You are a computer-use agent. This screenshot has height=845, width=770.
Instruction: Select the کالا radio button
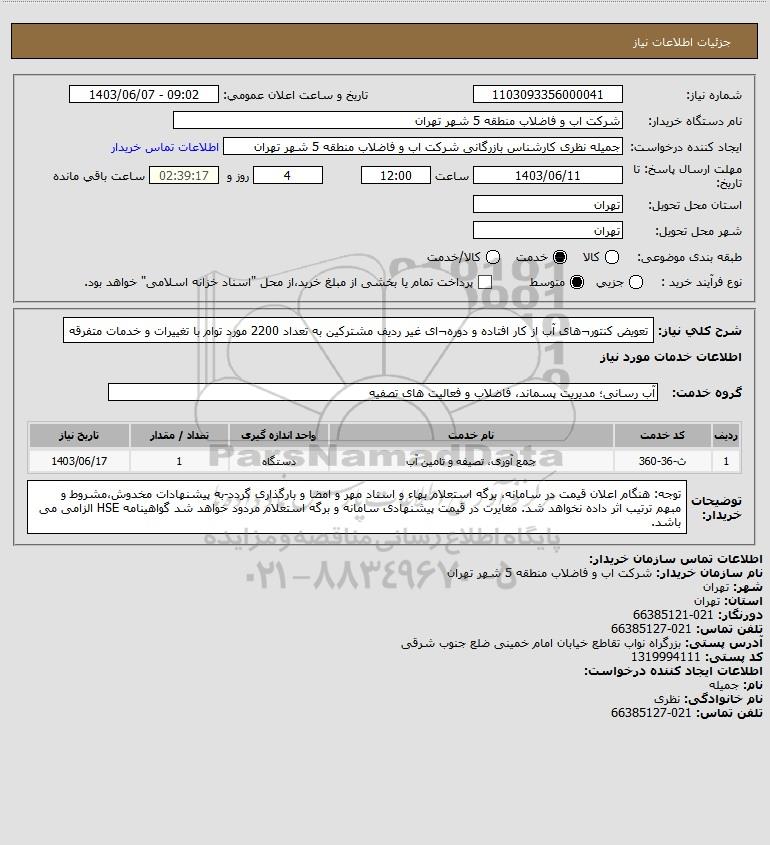tap(612, 257)
